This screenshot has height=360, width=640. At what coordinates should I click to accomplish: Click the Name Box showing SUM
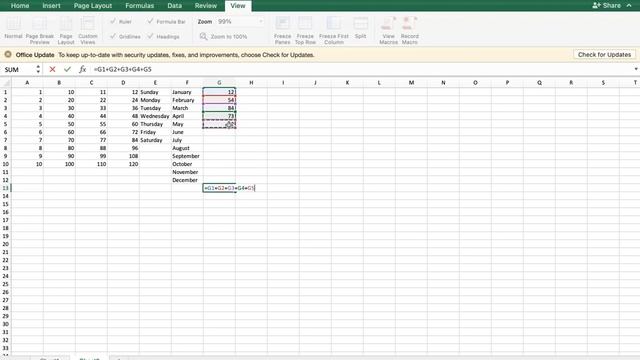tap(18, 69)
